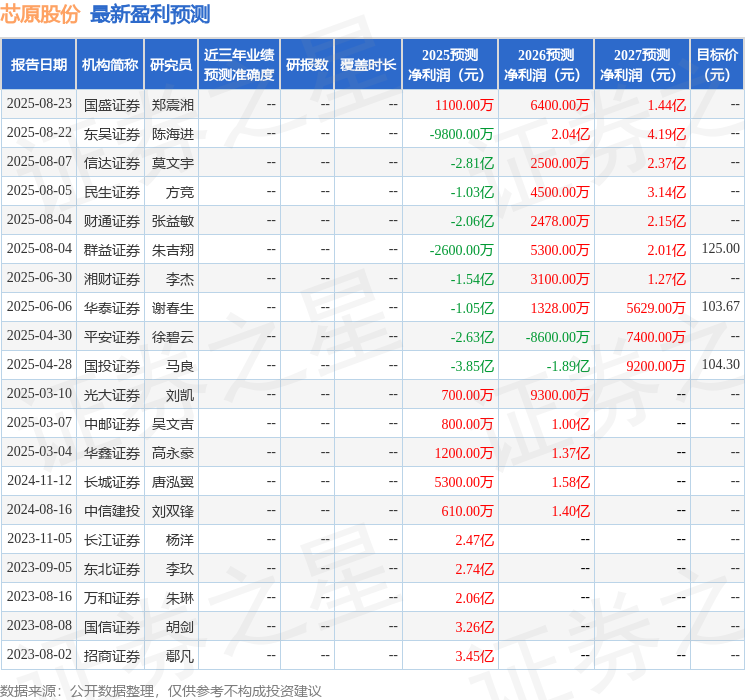Select the 近三年业绩预测准确度 header

(239, 64)
